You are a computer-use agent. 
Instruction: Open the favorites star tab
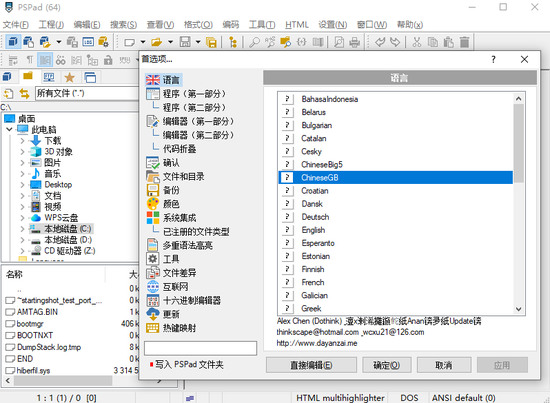69,77
